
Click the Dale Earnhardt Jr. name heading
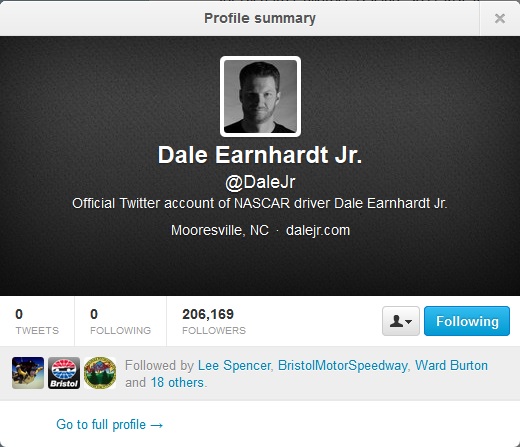pyautogui.click(x=260, y=155)
